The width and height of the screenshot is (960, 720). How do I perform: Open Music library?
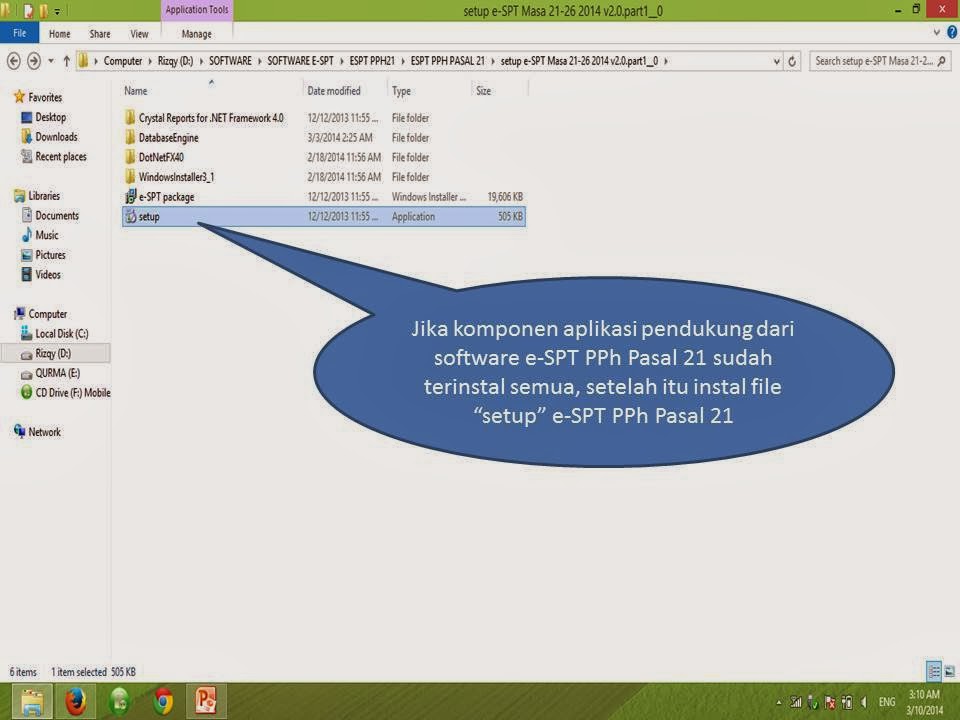(47, 234)
